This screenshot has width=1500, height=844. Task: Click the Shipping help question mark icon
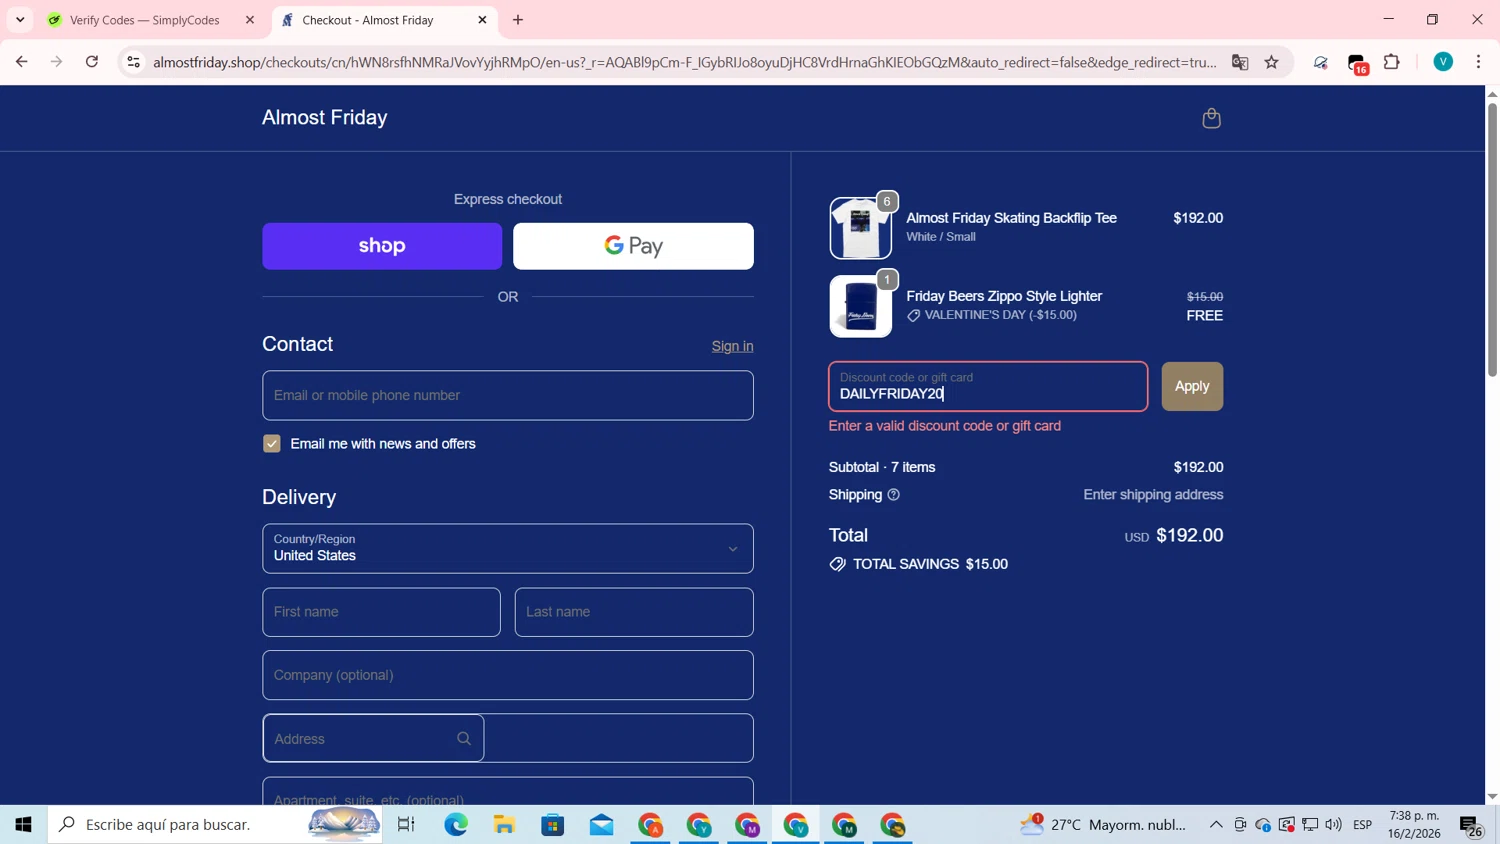pyautogui.click(x=894, y=495)
